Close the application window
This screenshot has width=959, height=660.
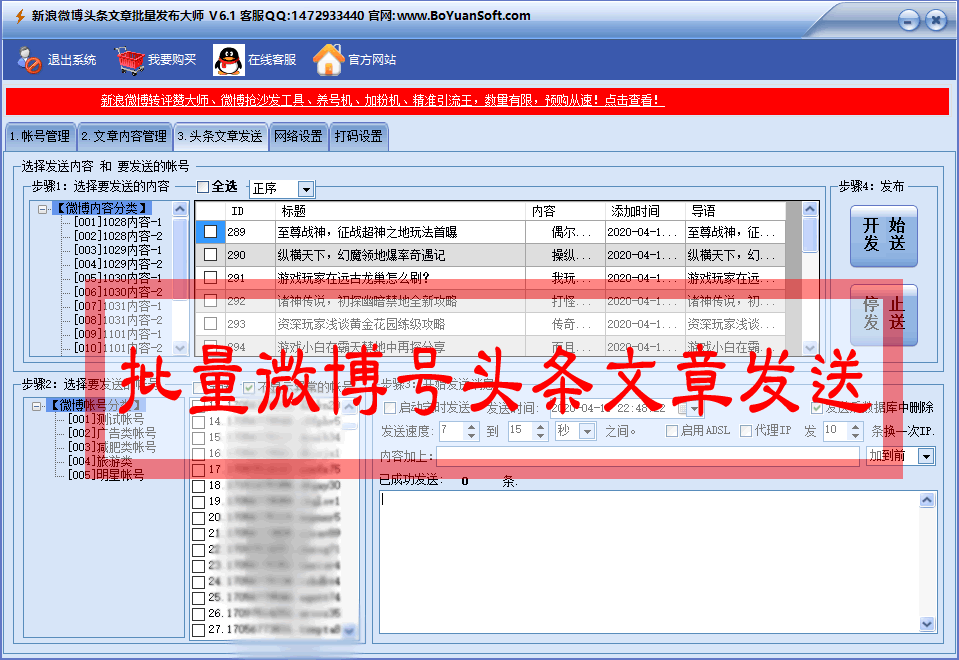[x=936, y=21]
